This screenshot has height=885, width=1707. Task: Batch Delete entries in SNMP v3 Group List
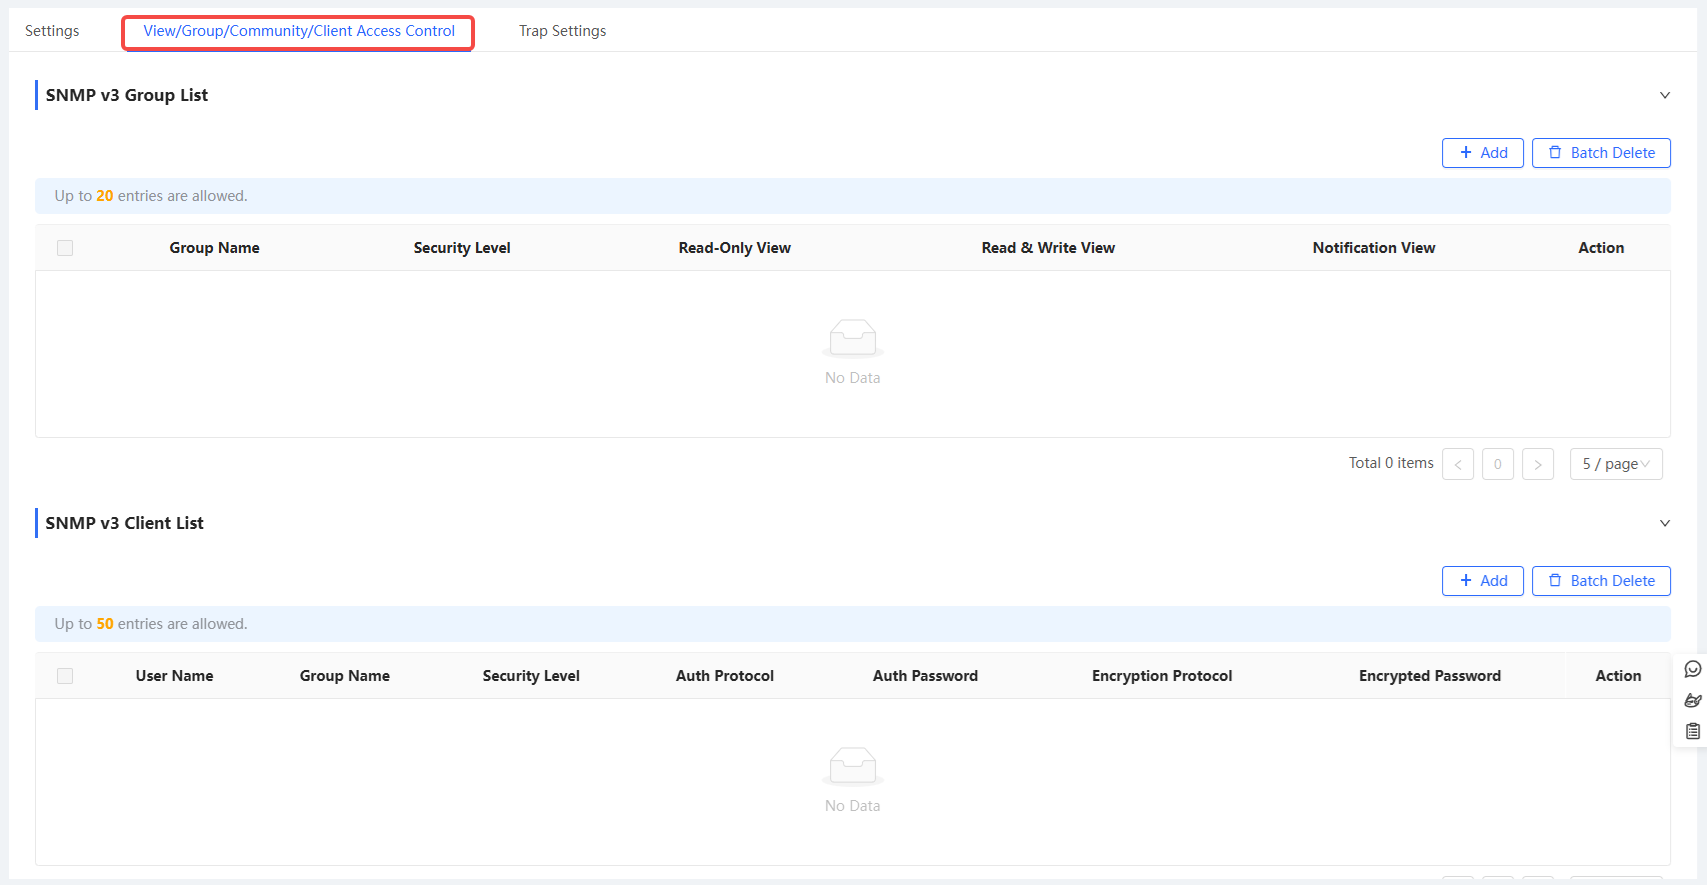point(1600,153)
